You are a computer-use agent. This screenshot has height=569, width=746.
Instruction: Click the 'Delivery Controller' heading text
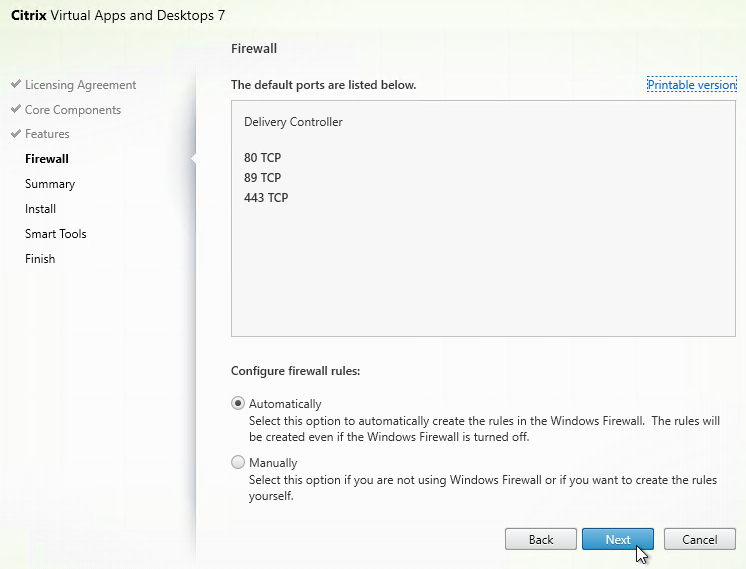[x=293, y=122]
